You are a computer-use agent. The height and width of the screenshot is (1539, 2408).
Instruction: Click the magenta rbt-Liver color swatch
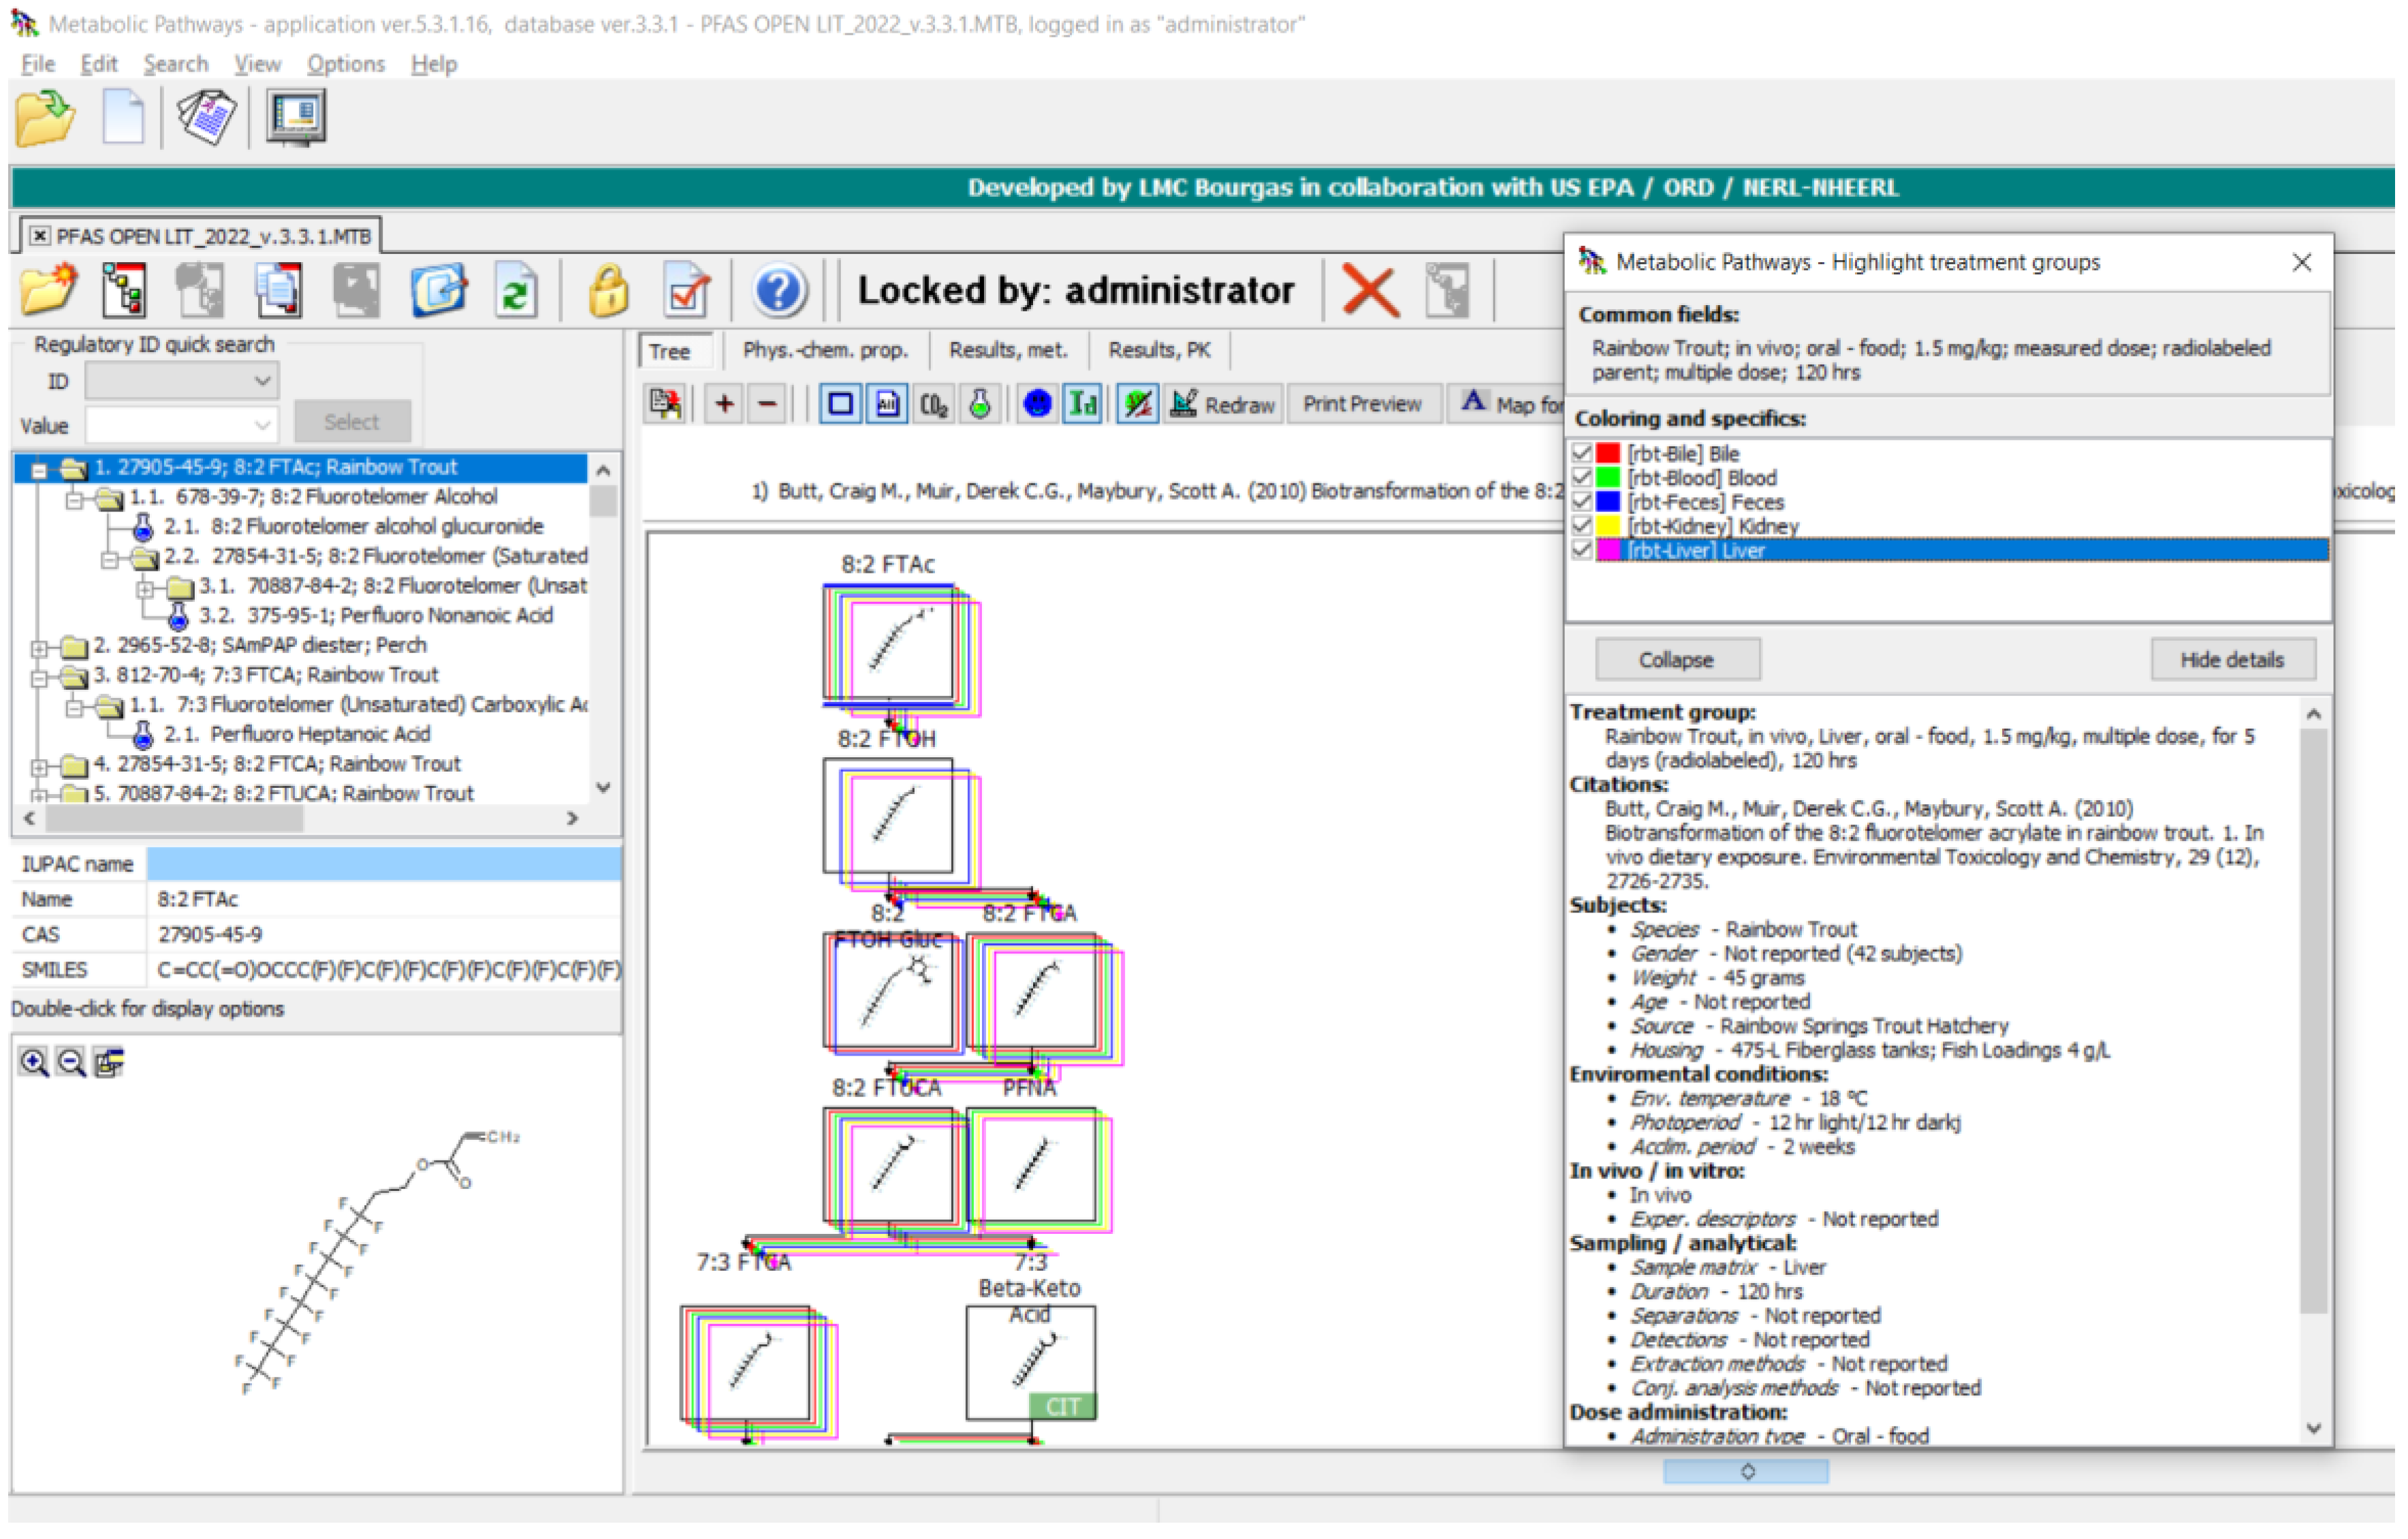[1608, 551]
